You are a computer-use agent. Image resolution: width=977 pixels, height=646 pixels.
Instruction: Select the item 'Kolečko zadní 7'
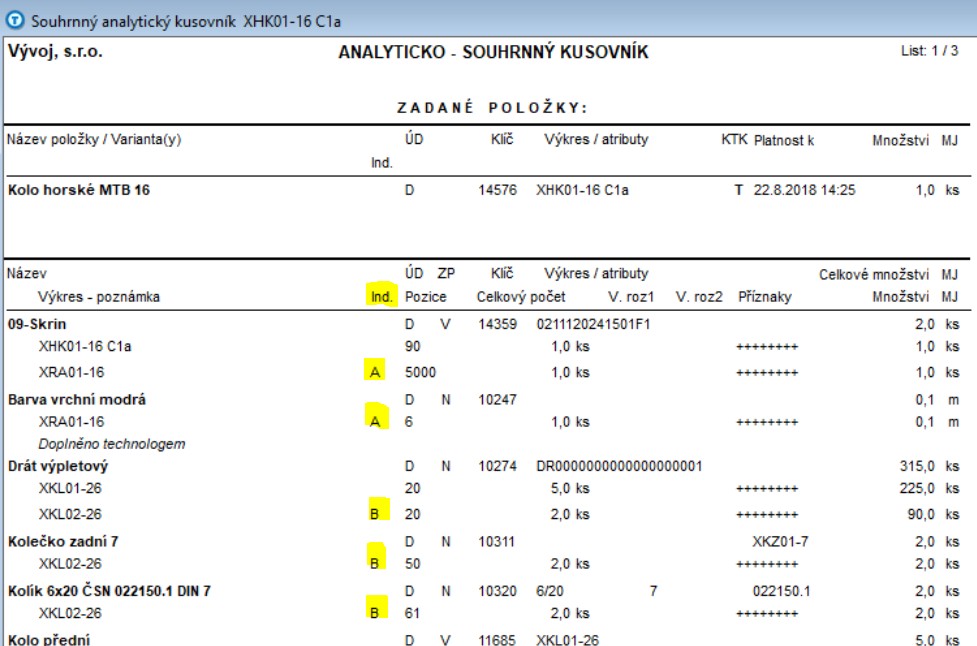63,542
